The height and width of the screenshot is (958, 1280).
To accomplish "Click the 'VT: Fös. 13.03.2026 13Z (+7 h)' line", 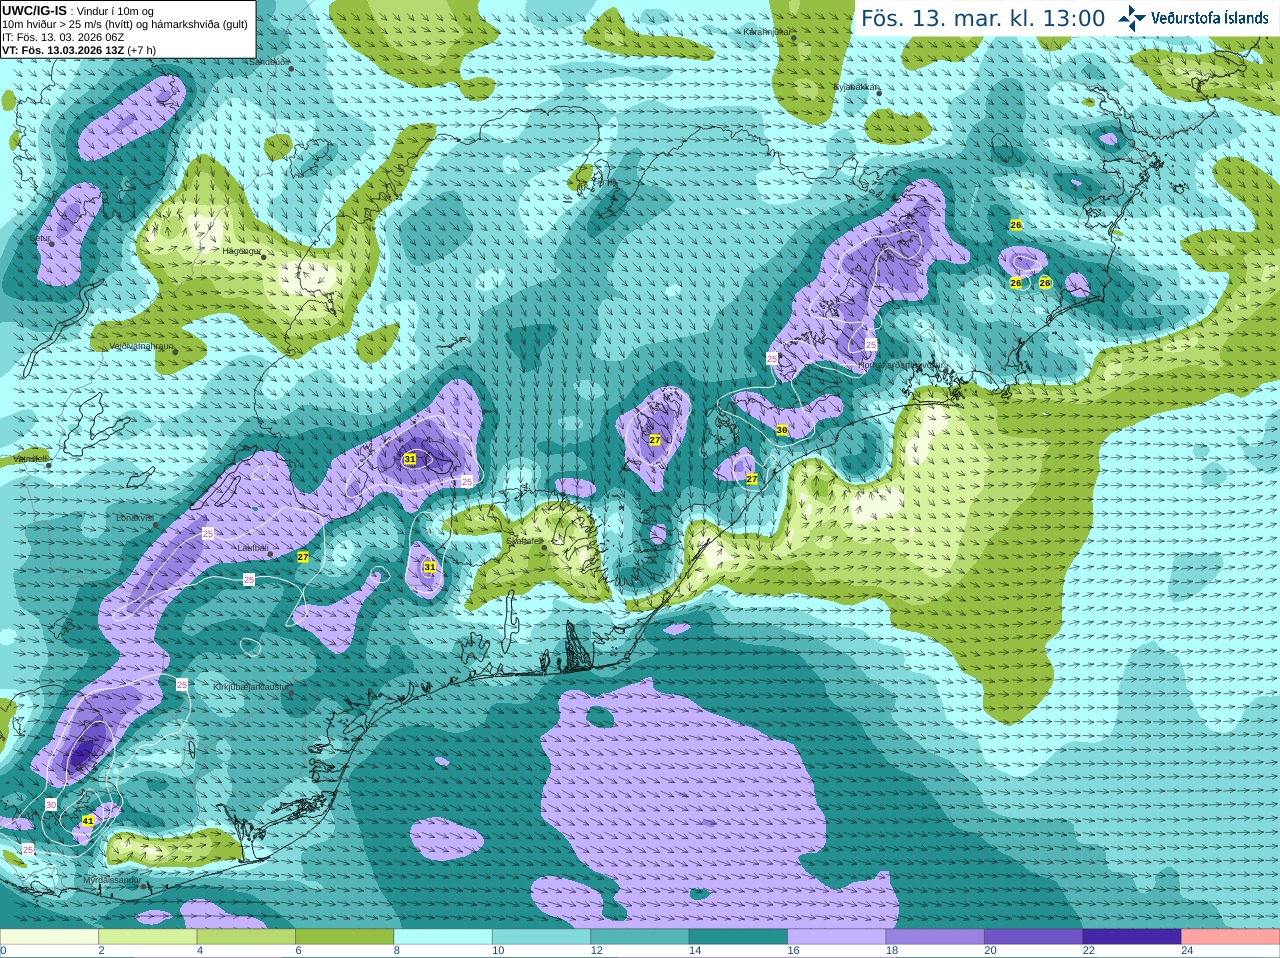I will point(79,50).
